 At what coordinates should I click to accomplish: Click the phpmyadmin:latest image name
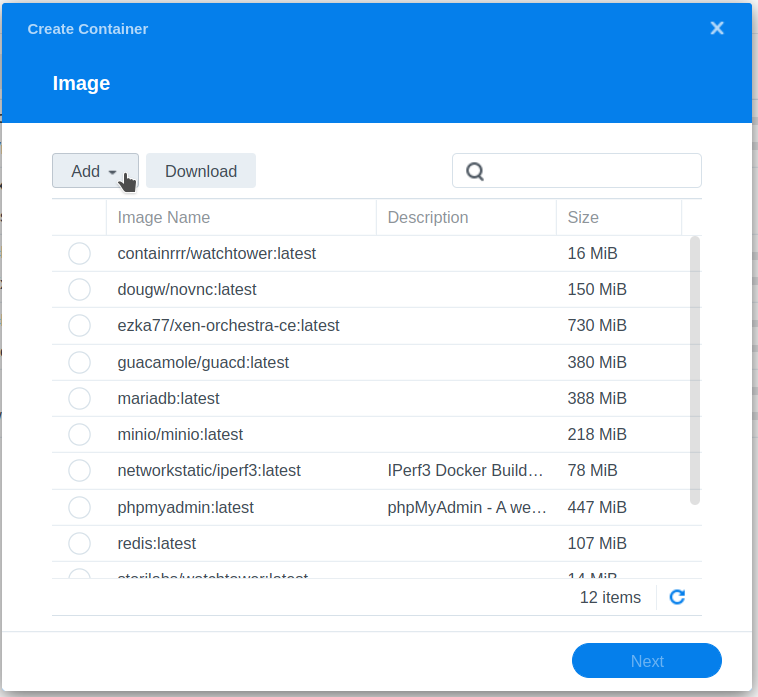click(186, 508)
